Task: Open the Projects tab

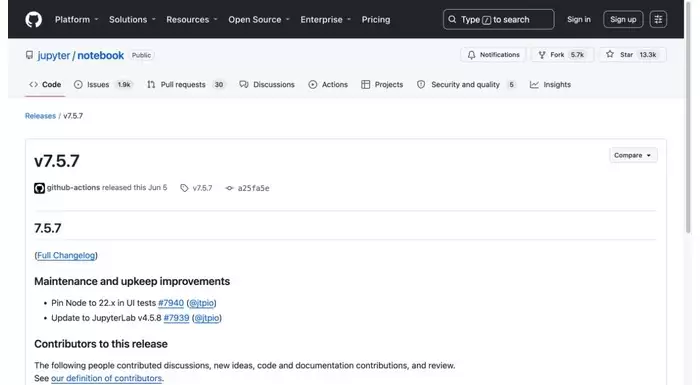Action: point(382,84)
